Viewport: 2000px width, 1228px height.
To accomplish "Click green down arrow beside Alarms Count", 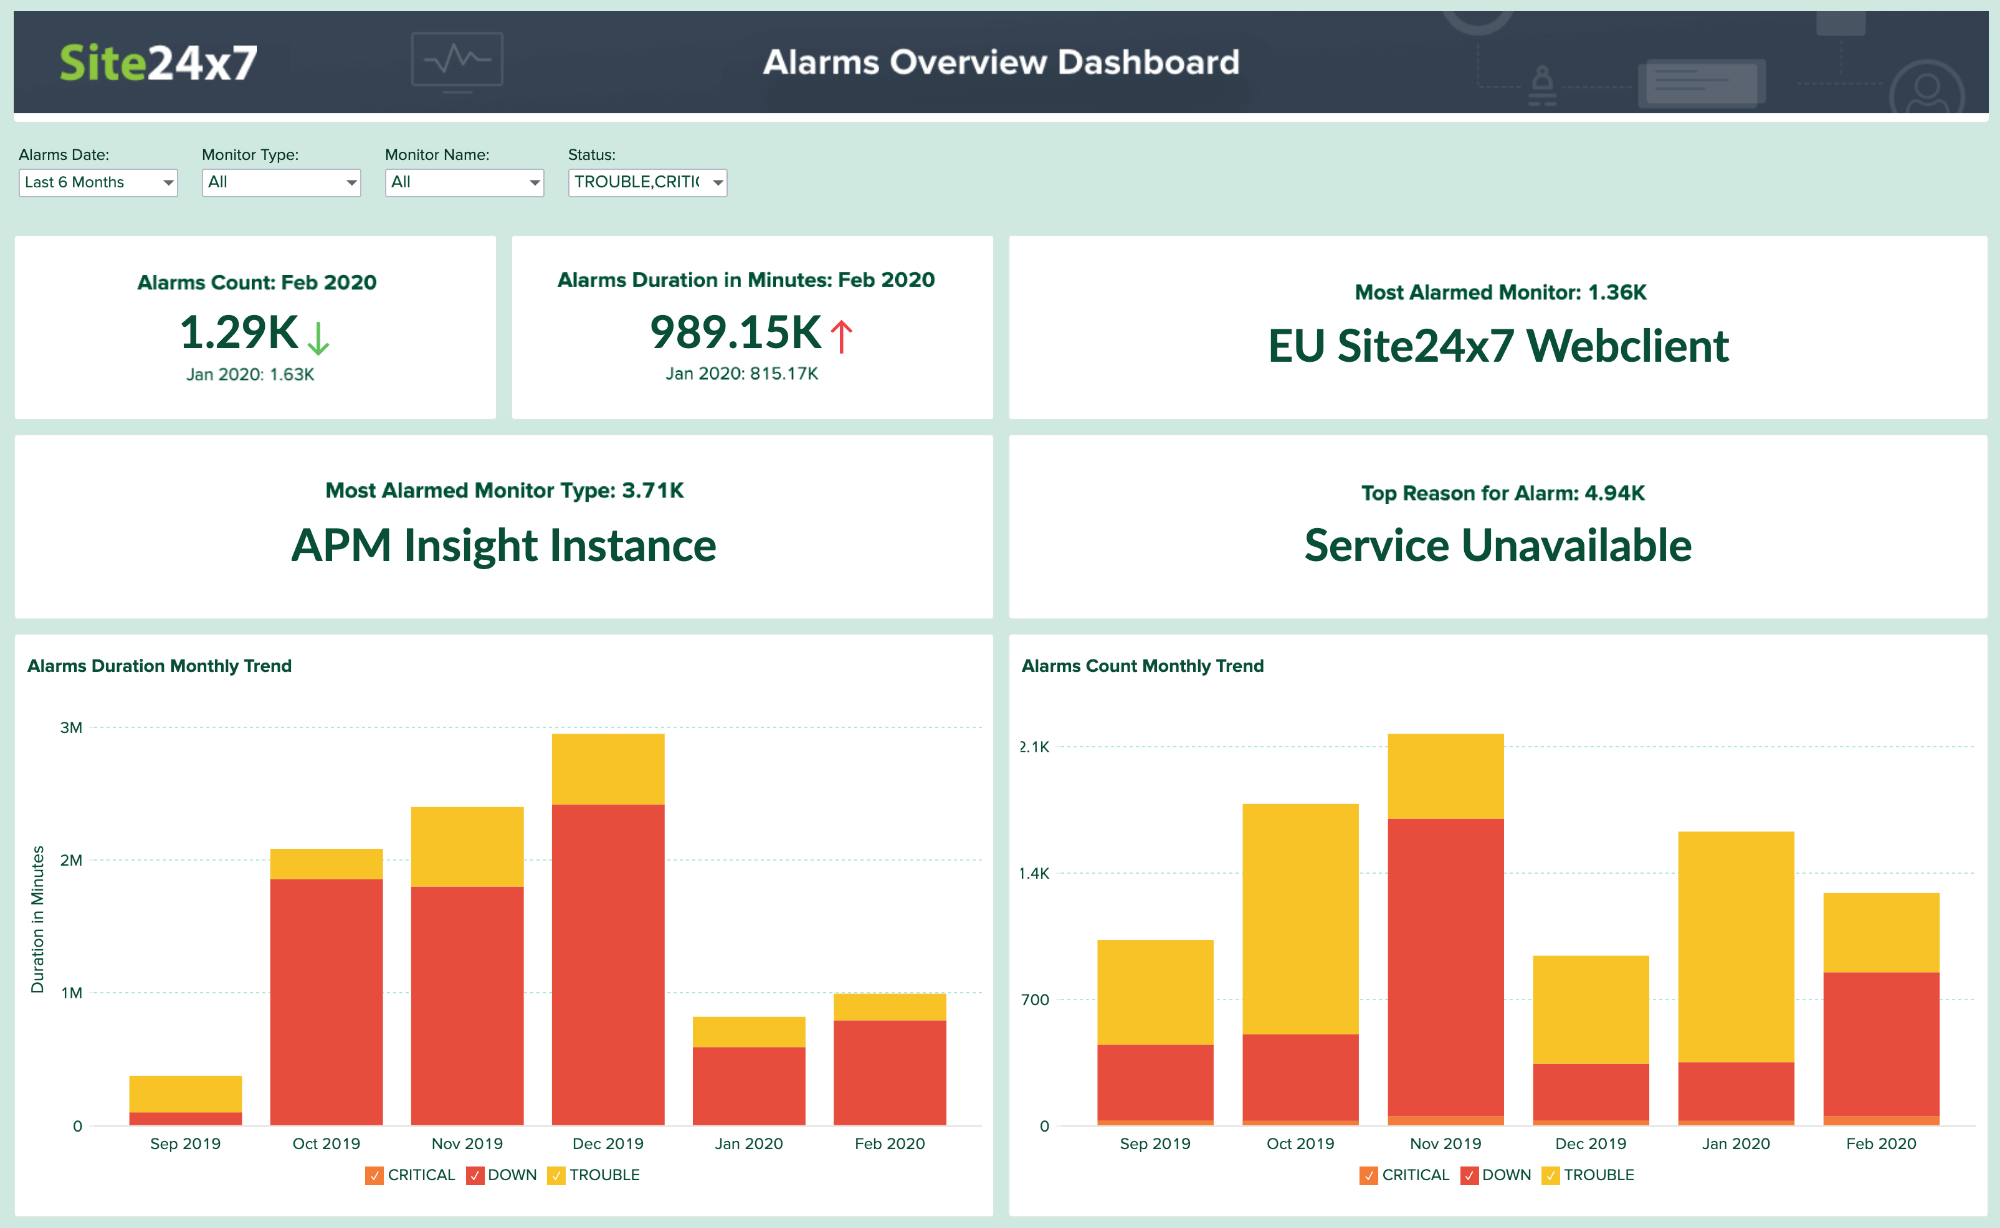I will pos(318,338).
